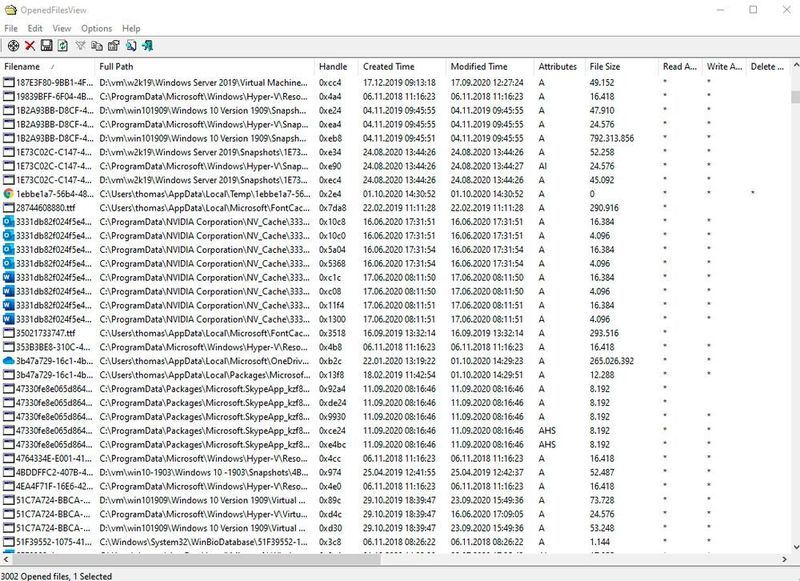Viewport: 800px width, 581px height.
Task: Click the file icon of 35021733747.ttf
Action: pyautogui.click(x=8, y=333)
